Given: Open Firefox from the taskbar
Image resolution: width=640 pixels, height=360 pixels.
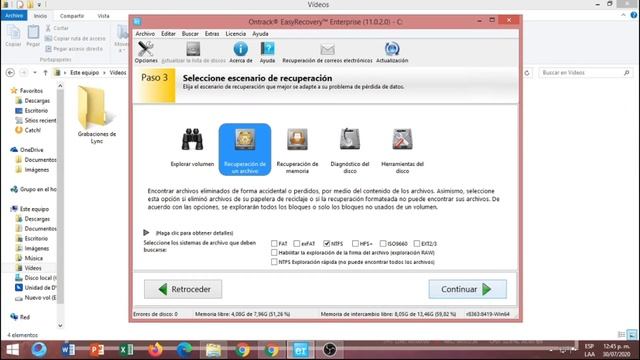Looking at the screenshot, I should 155,349.
